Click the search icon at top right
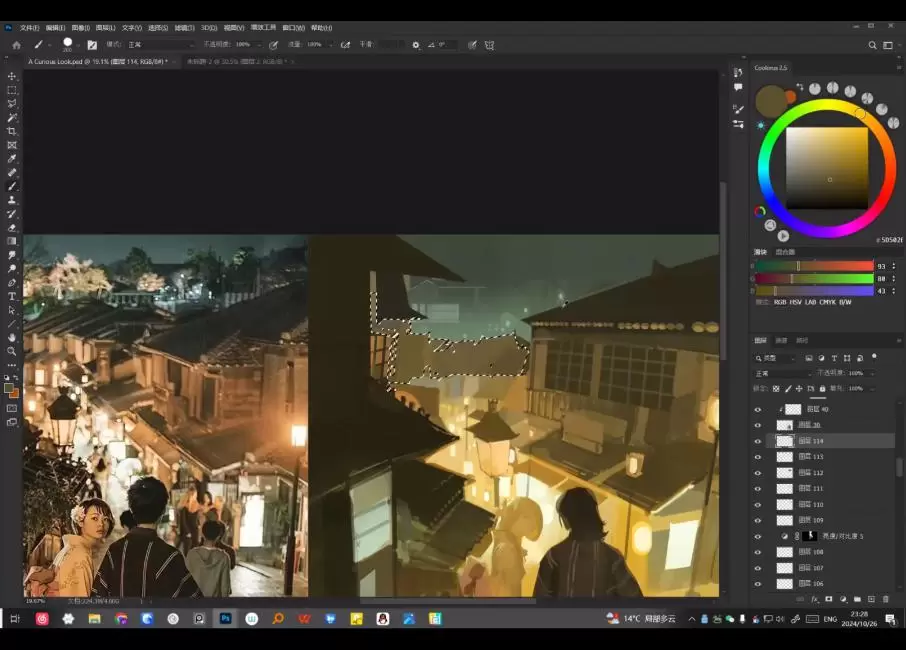 (x=872, y=45)
